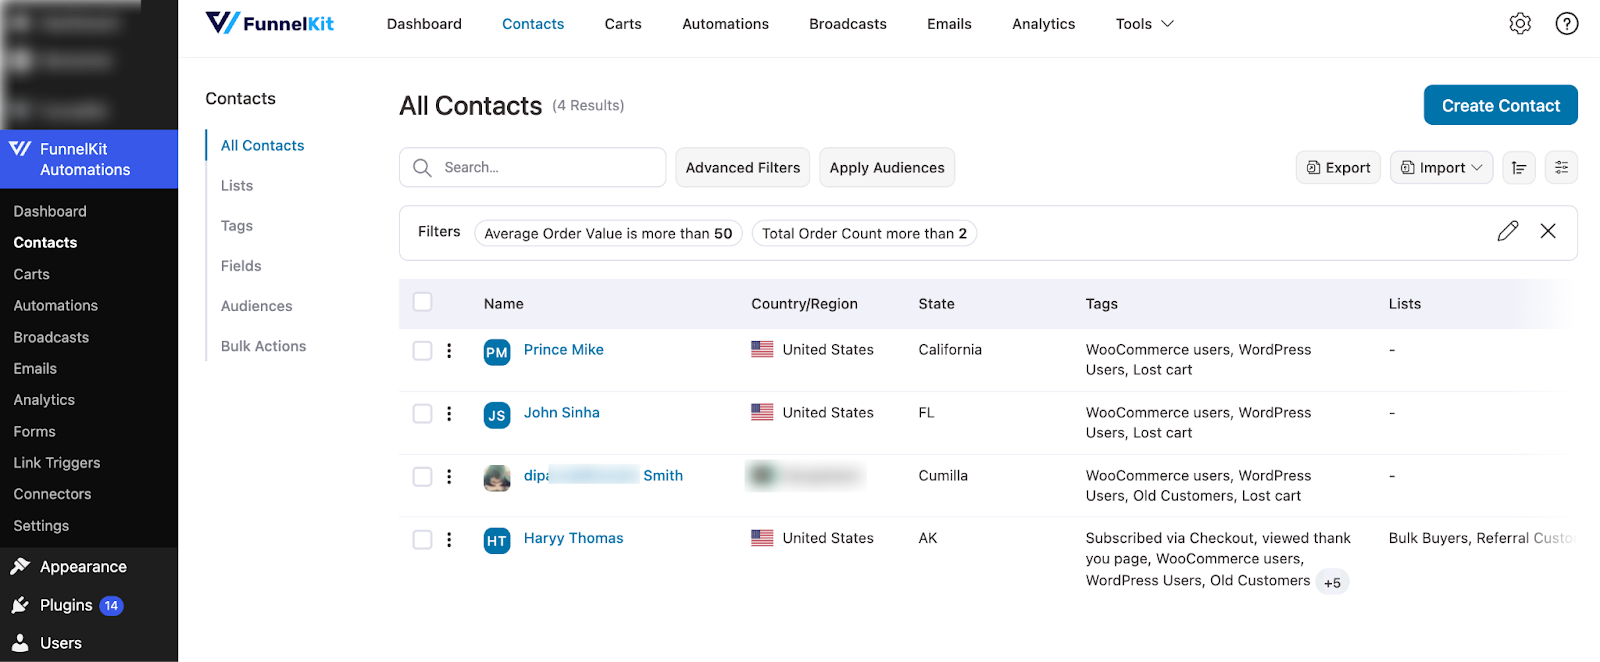Click the Country/Region column header
This screenshot has width=1600, height=662.
805,304
